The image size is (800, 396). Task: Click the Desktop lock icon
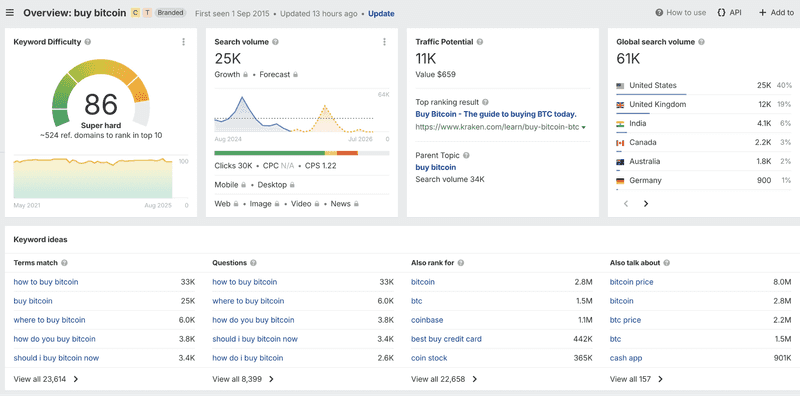tap(292, 185)
